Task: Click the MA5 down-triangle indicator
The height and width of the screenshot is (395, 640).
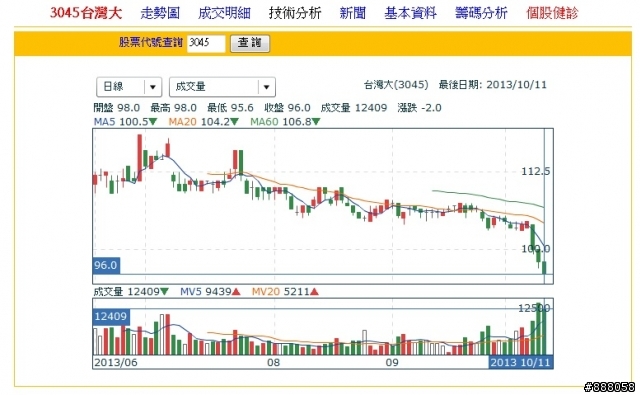Action: [x=153, y=122]
